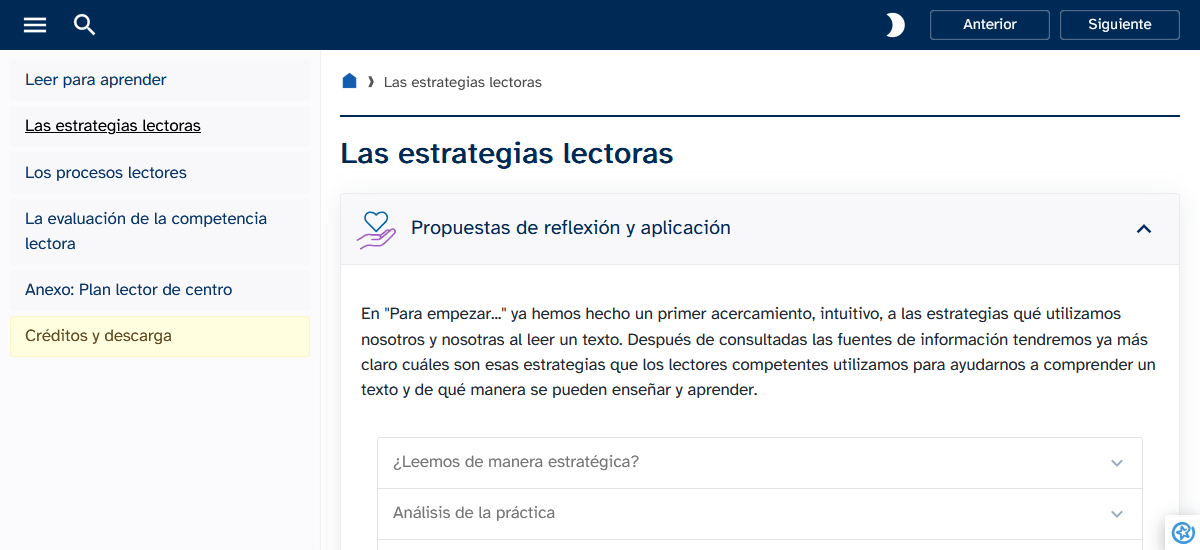Open the Créditos y descarga page
This screenshot has height=550, width=1200.
(x=98, y=336)
